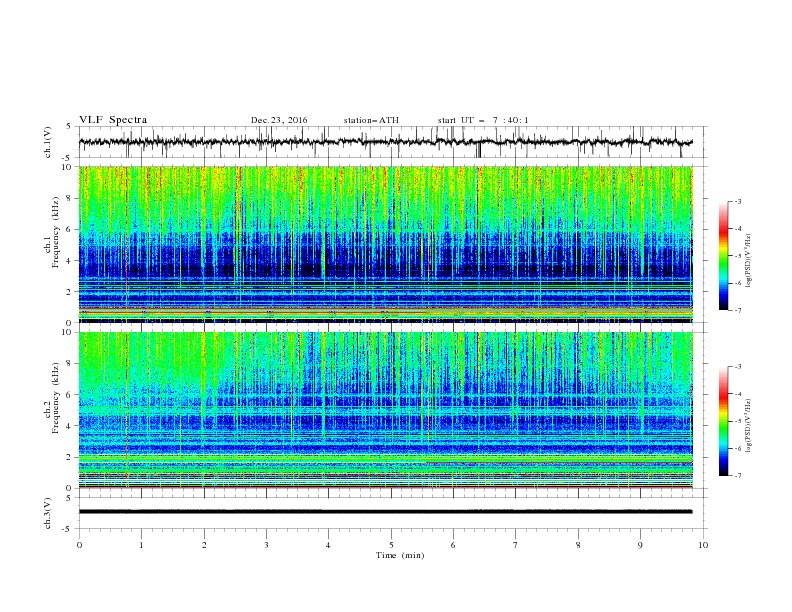The width and height of the screenshot is (792, 612).
Task: Click the ch.1 spectrogram panel
Action: (385, 244)
